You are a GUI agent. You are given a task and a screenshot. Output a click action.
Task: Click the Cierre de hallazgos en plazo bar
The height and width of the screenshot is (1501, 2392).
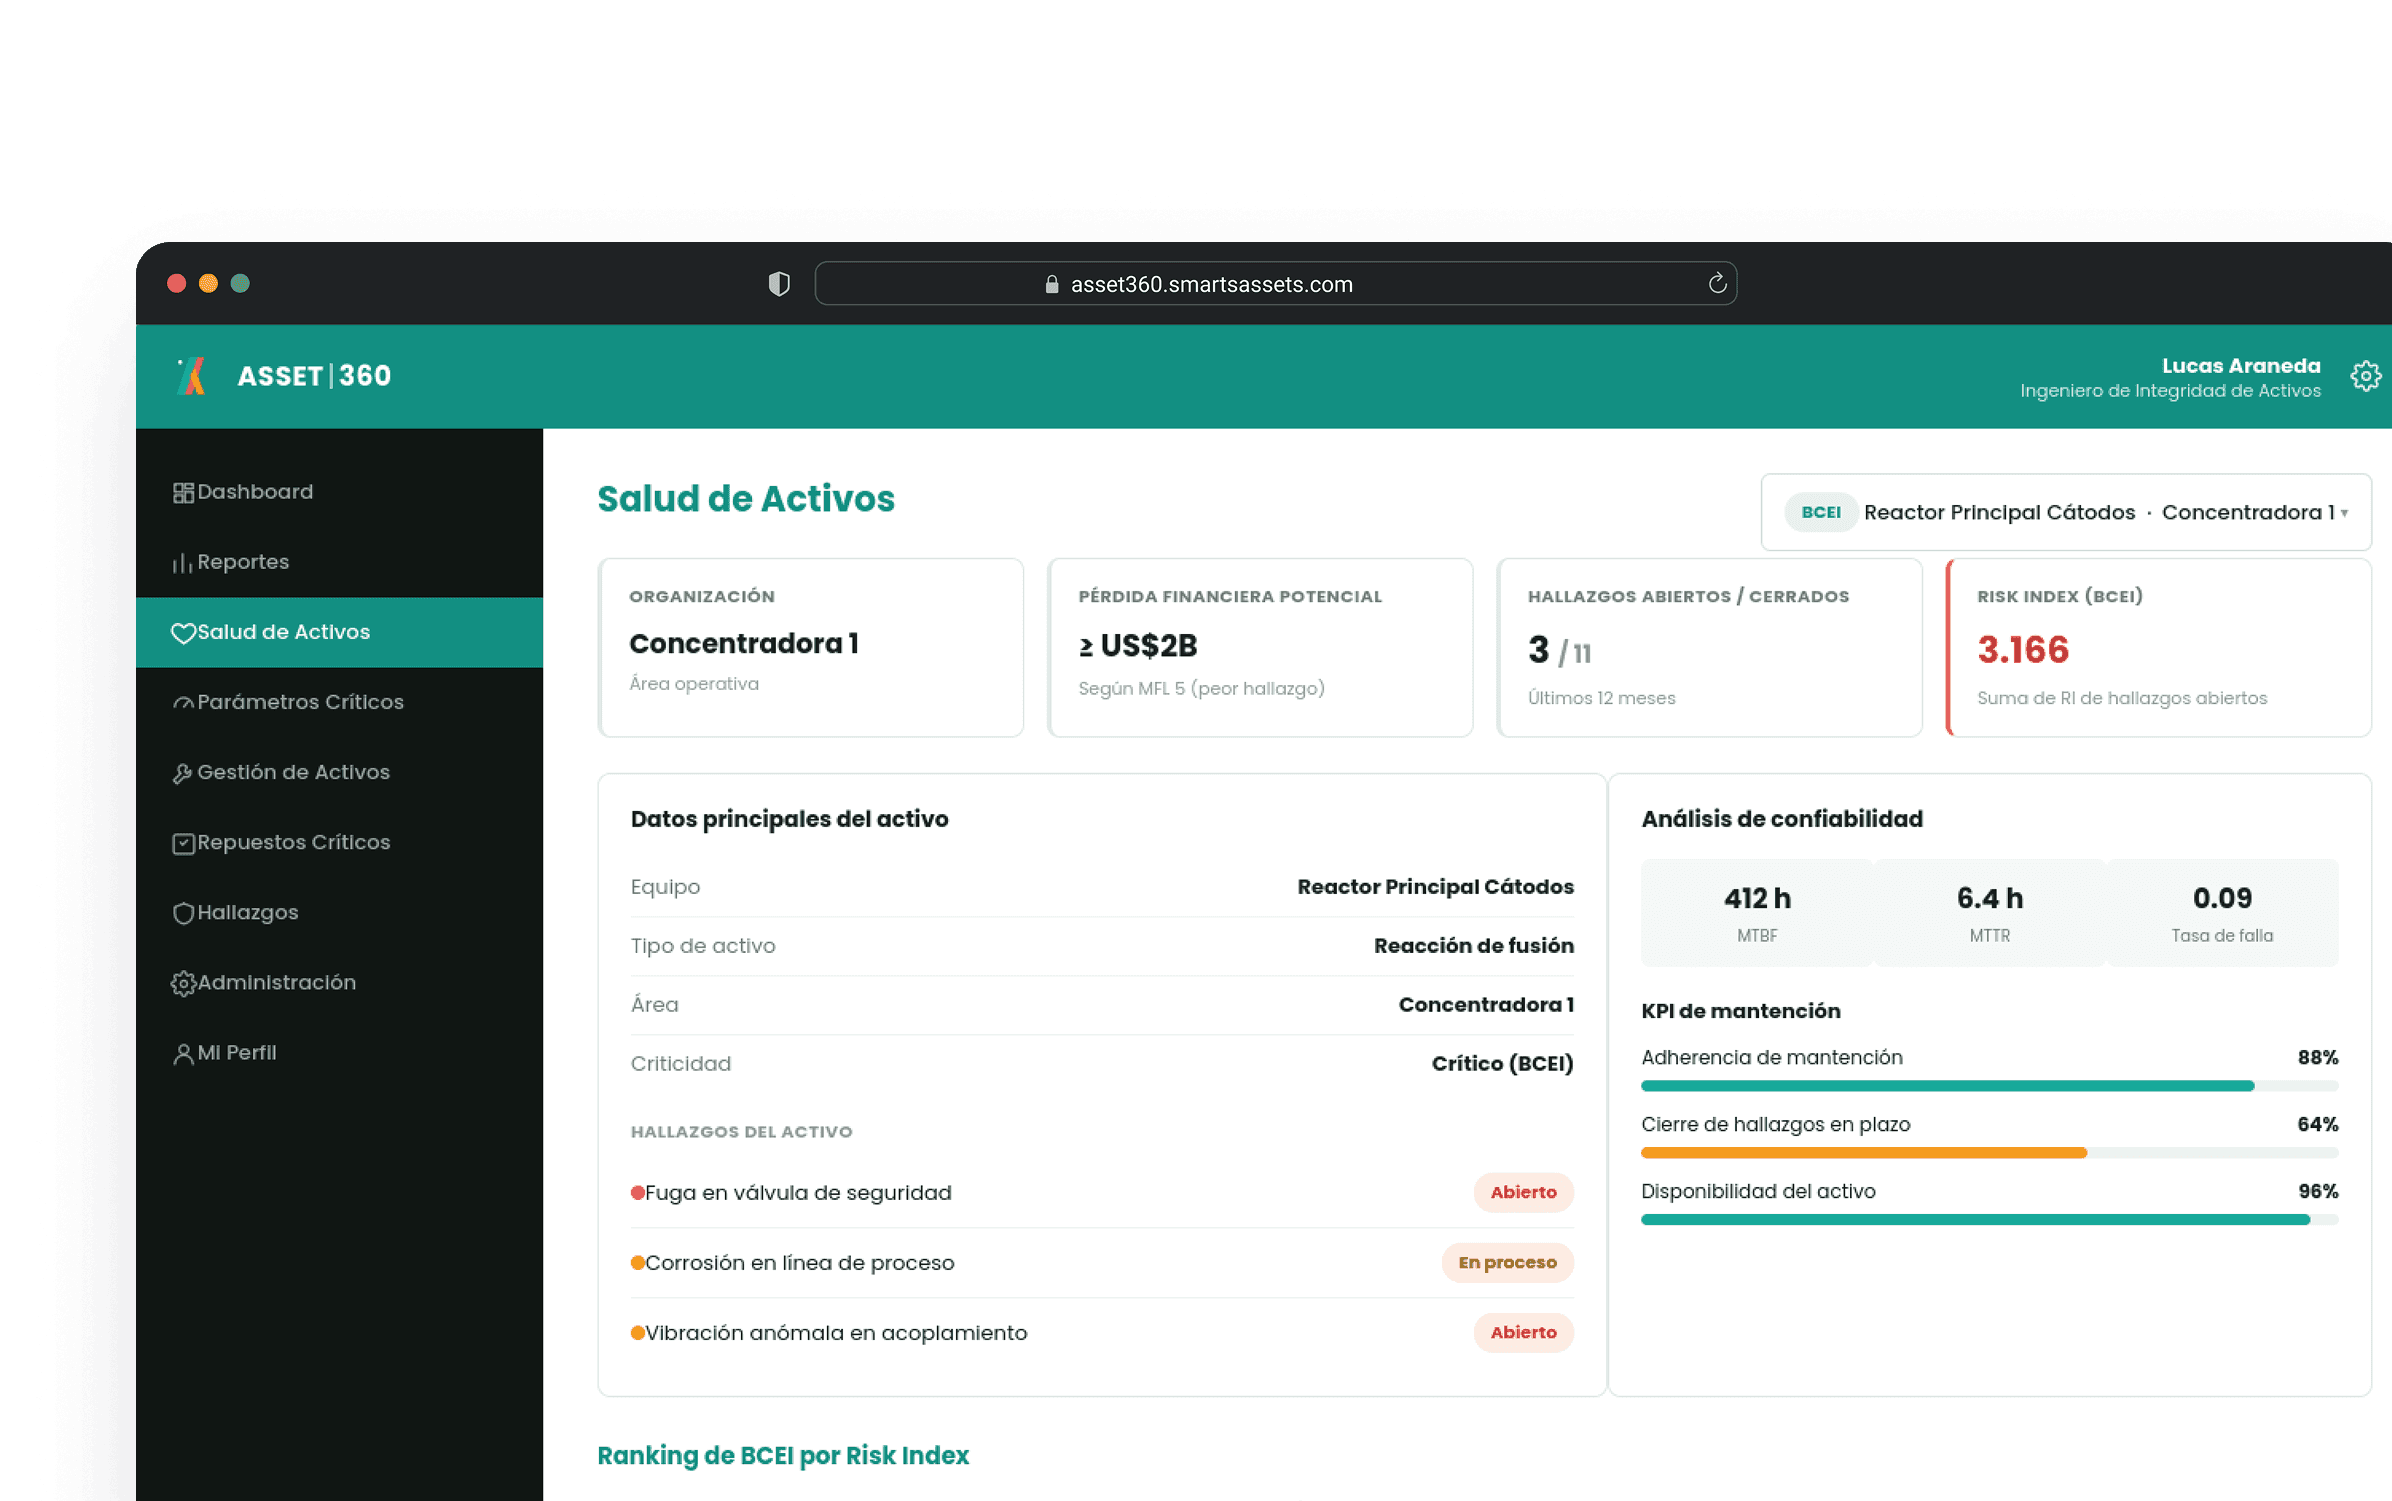[x=1989, y=1153]
